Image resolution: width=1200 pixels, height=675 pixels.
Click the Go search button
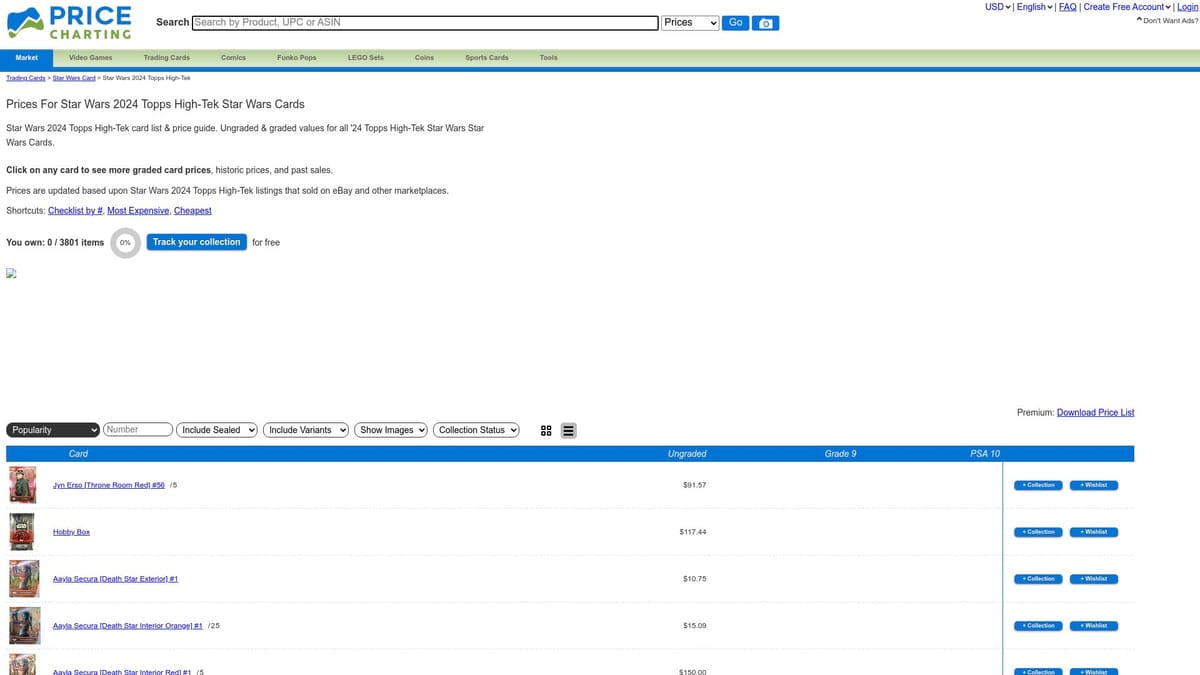pyautogui.click(x=736, y=22)
